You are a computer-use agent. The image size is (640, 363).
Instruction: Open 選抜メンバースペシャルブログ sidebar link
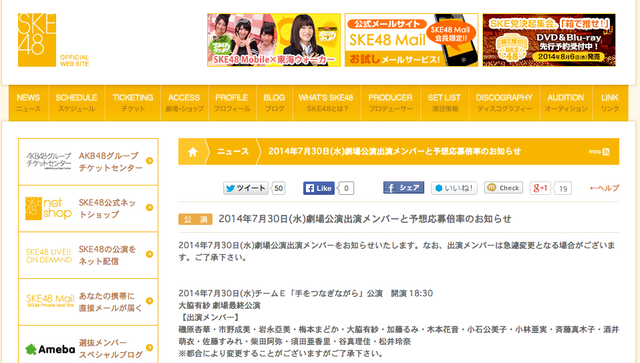(110, 348)
